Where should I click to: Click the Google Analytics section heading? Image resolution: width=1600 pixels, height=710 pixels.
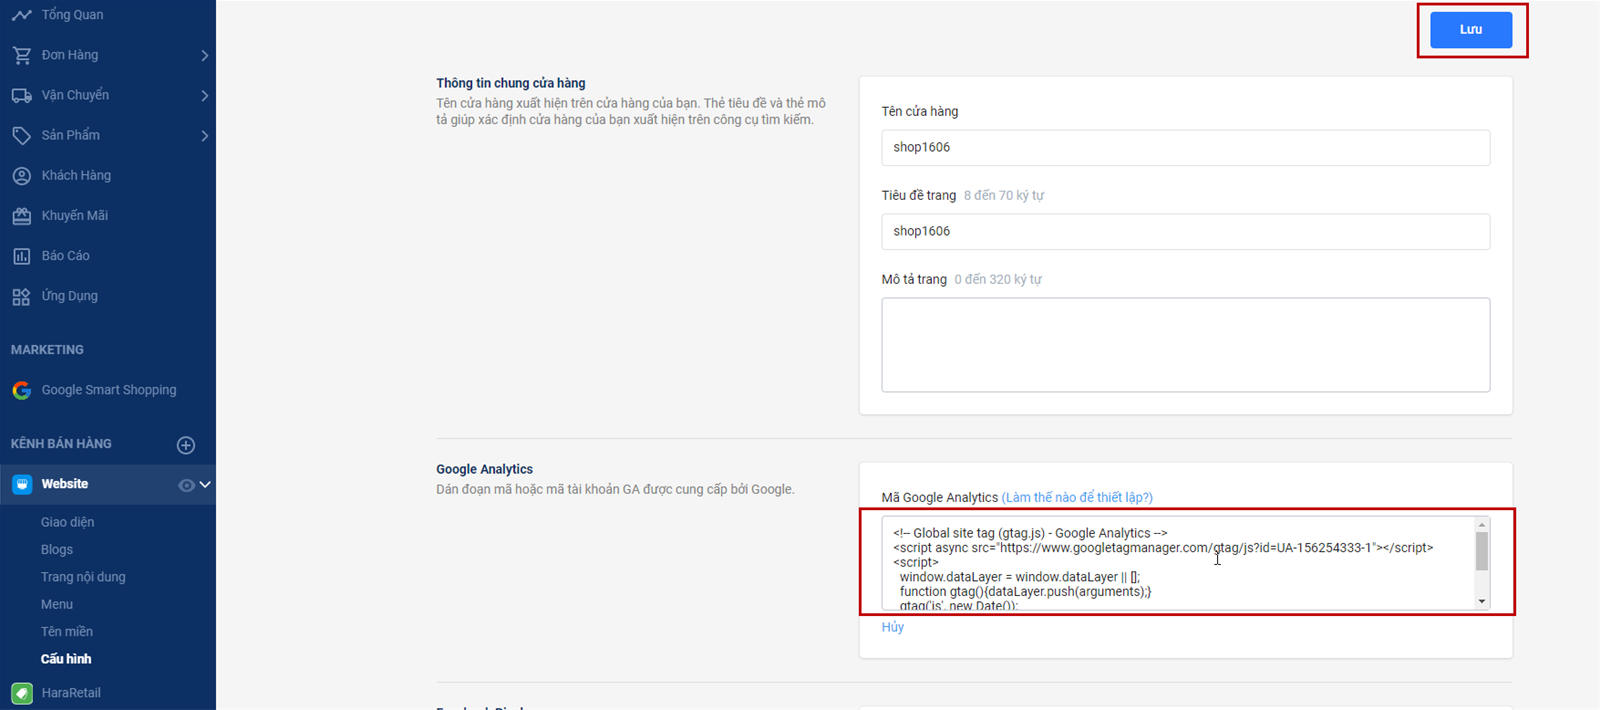(484, 469)
